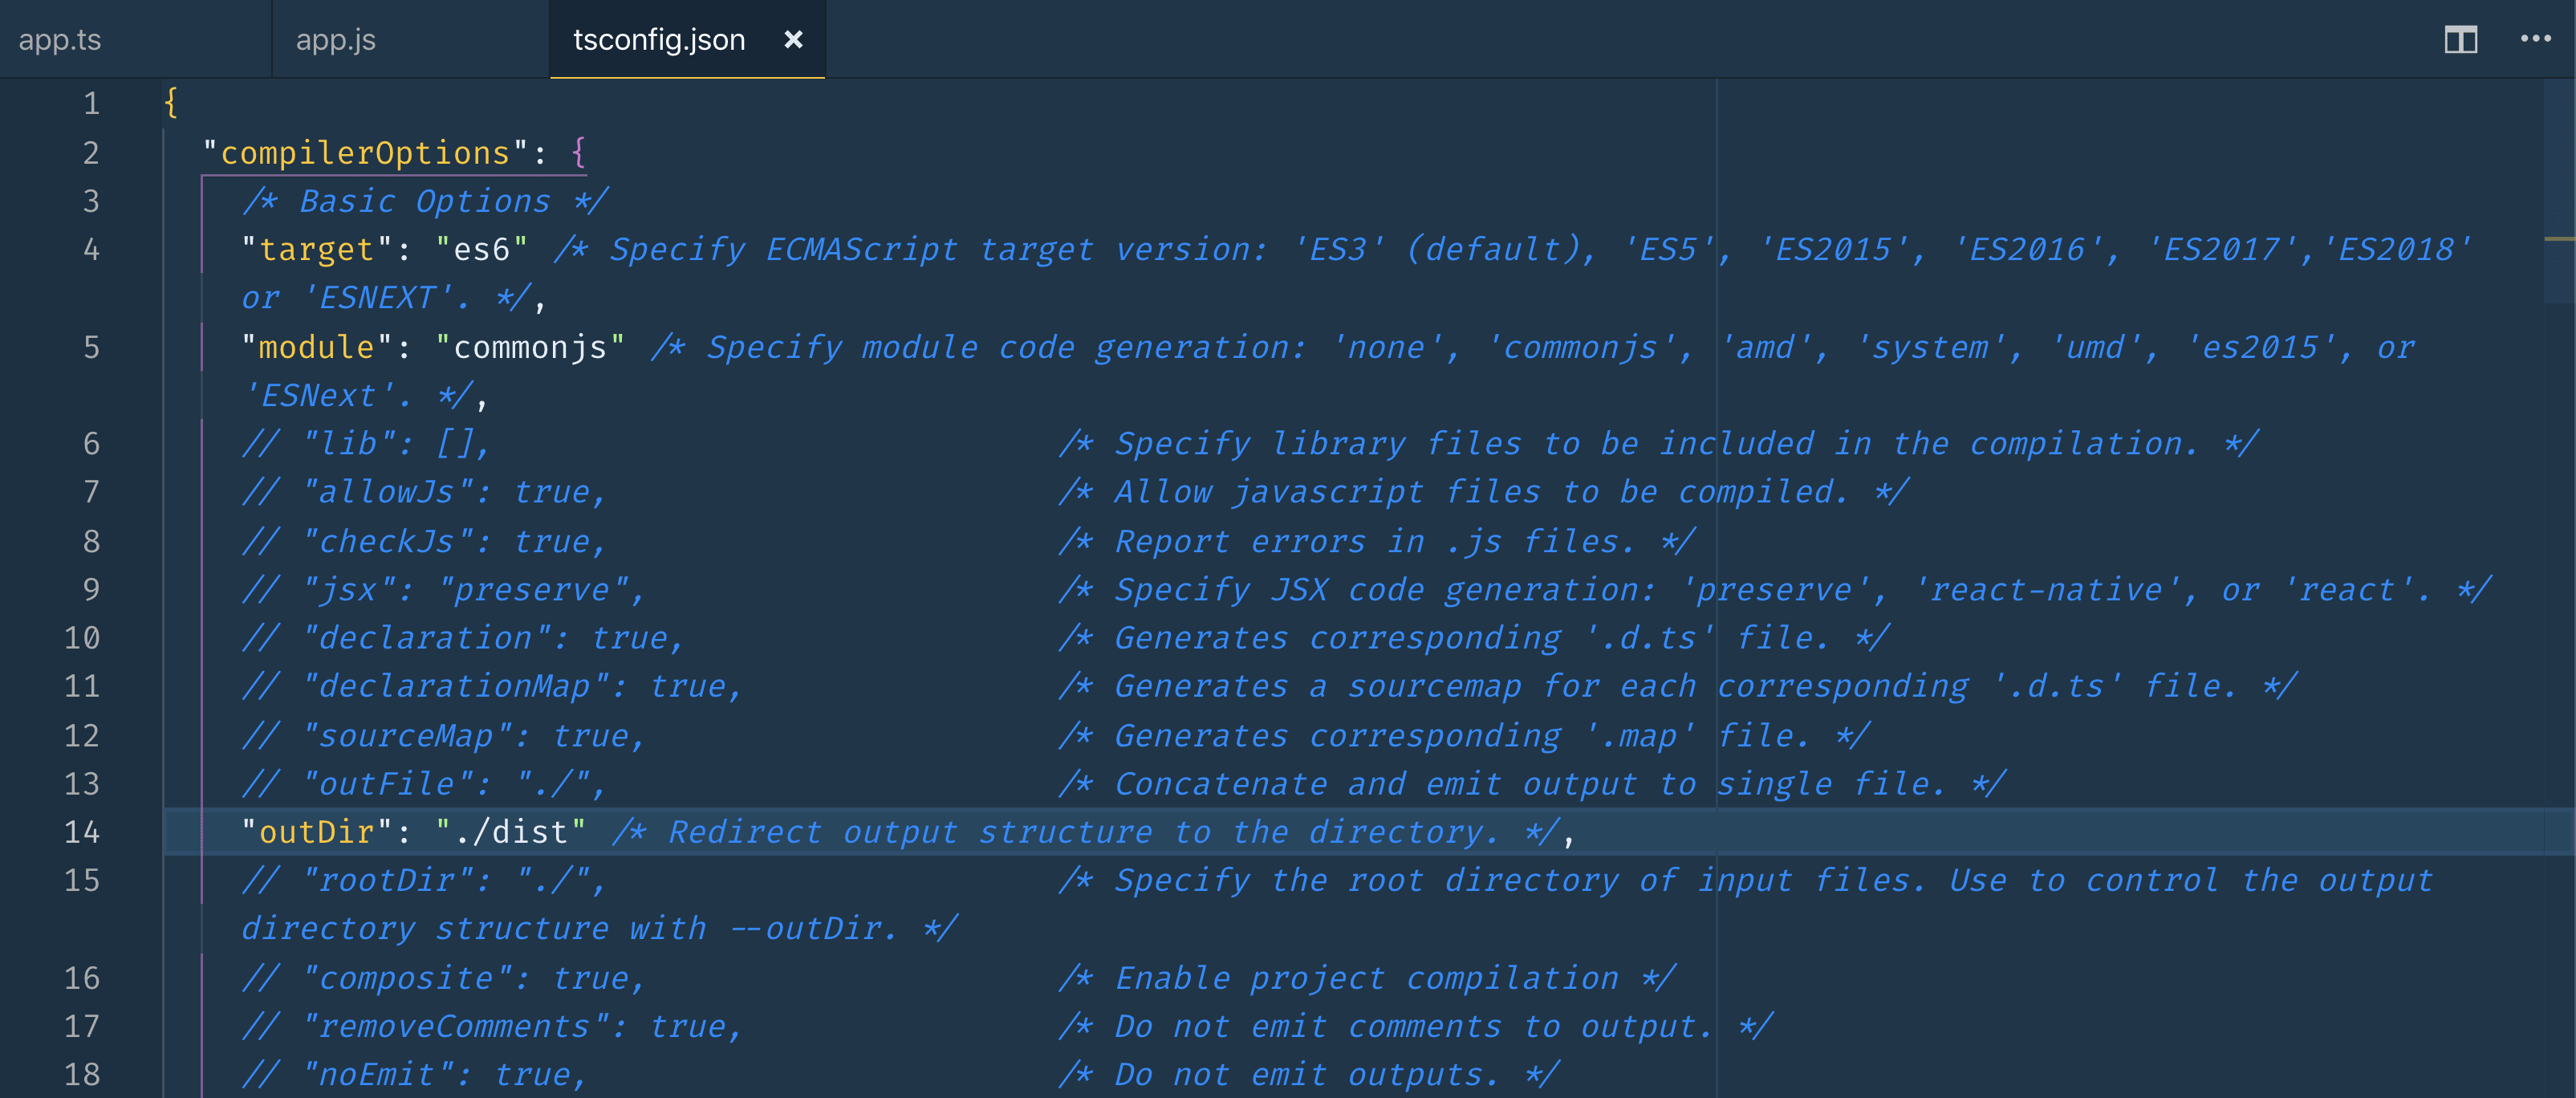This screenshot has width=2576, height=1098.
Task: Click the brace after compilerOptions
Action: click(x=578, y=153)
